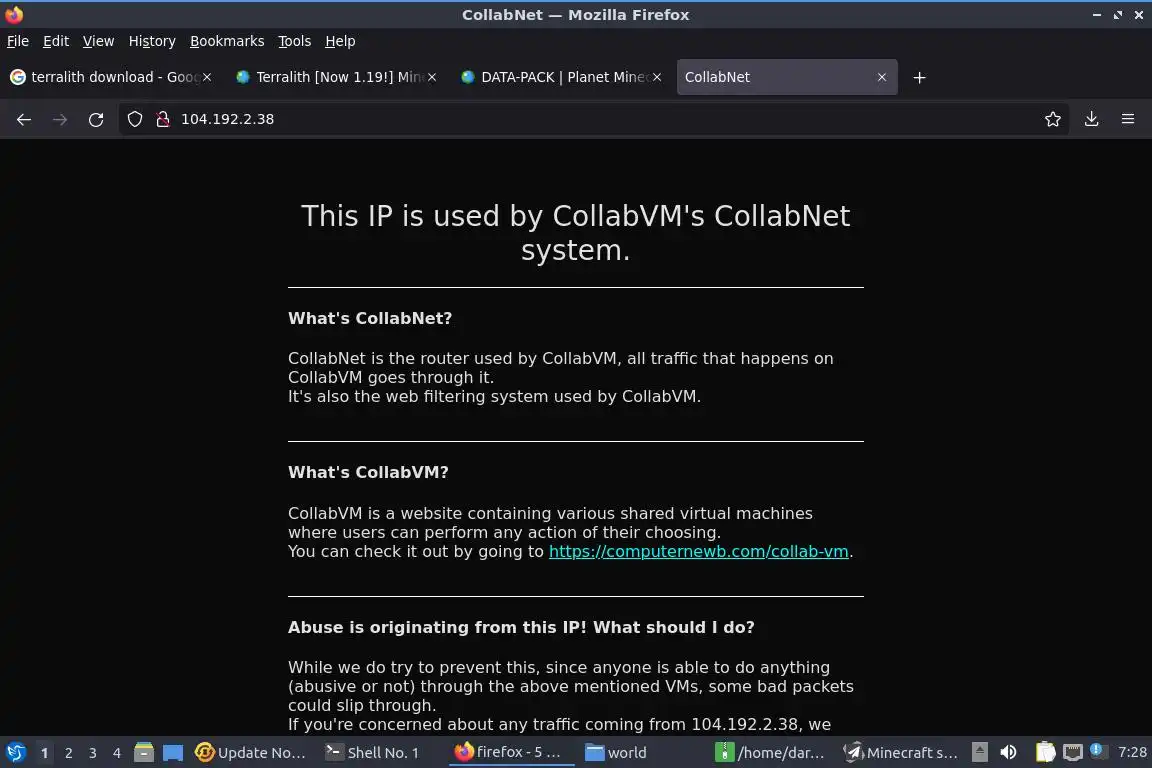Open the Update Notifier taskbar window

pos(251,753)
